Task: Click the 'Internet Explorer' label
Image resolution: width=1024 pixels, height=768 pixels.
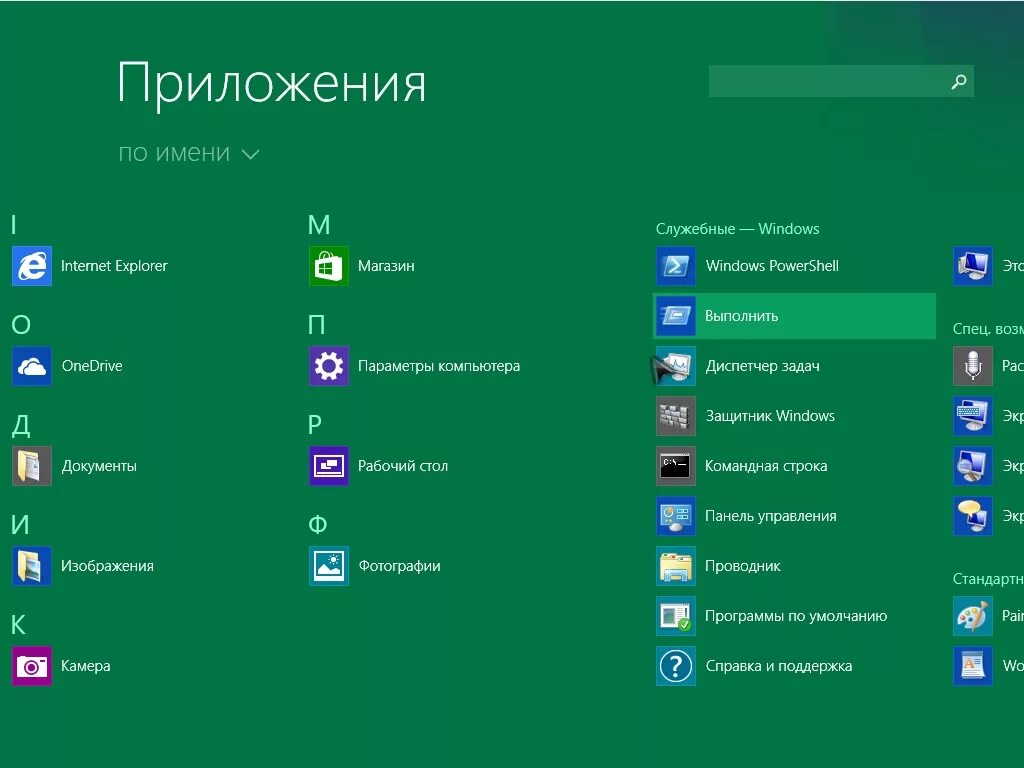Action: (114, 266)
